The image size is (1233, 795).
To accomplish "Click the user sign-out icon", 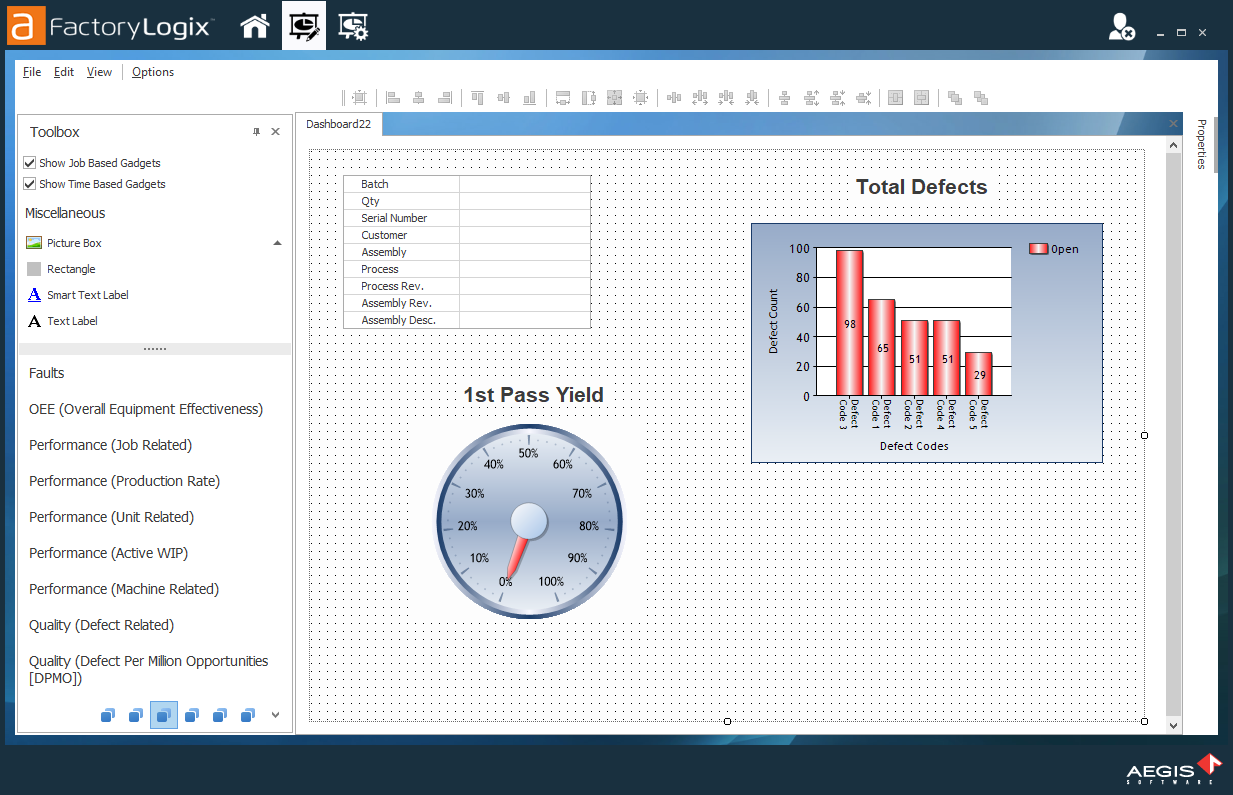I will tap(1122, 26).
